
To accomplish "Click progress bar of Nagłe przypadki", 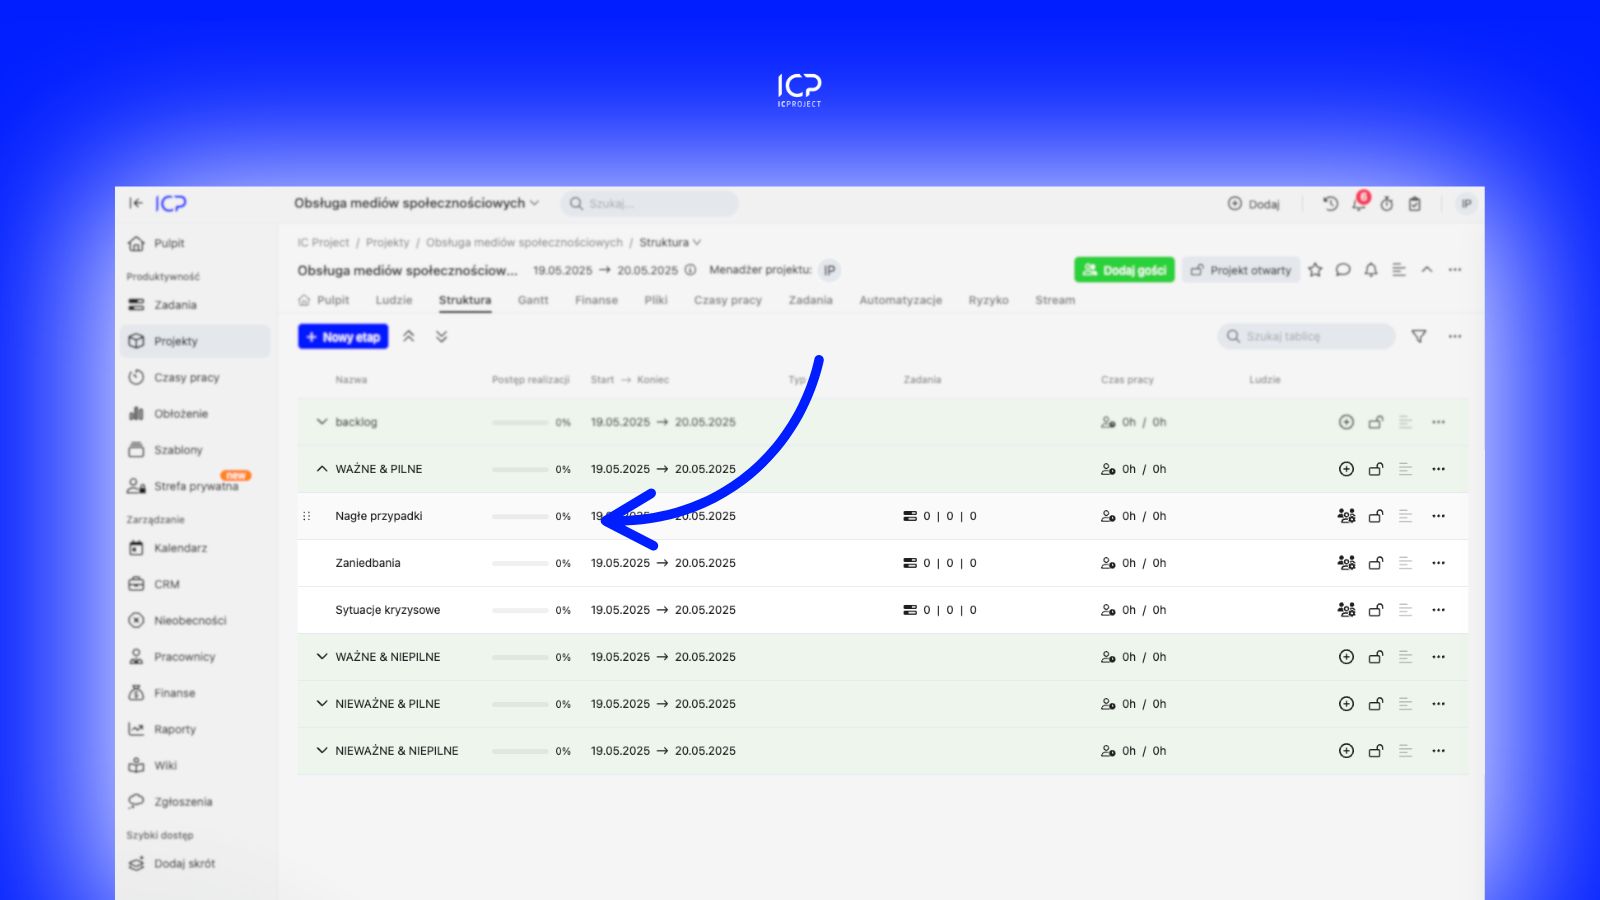I will (x=520, y=517).
